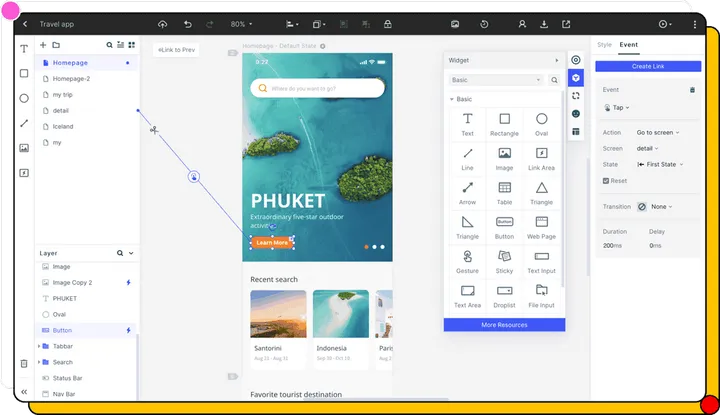Open the history clock icon in toolbar
The width and height of the screenshot is (720, 415).
[x=484, y=24]
